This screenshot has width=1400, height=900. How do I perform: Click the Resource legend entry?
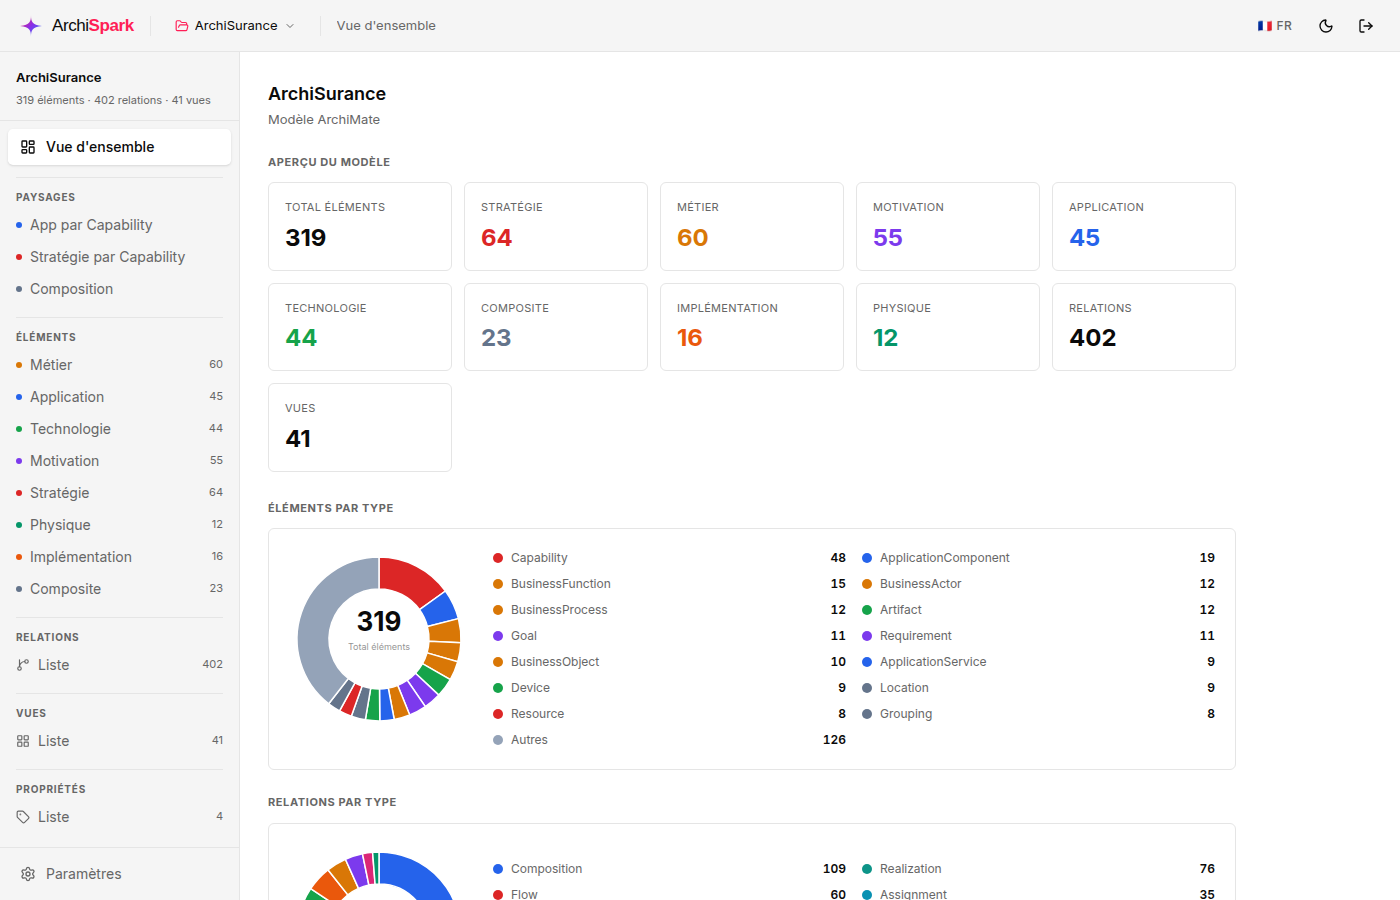tap(669, 714)
